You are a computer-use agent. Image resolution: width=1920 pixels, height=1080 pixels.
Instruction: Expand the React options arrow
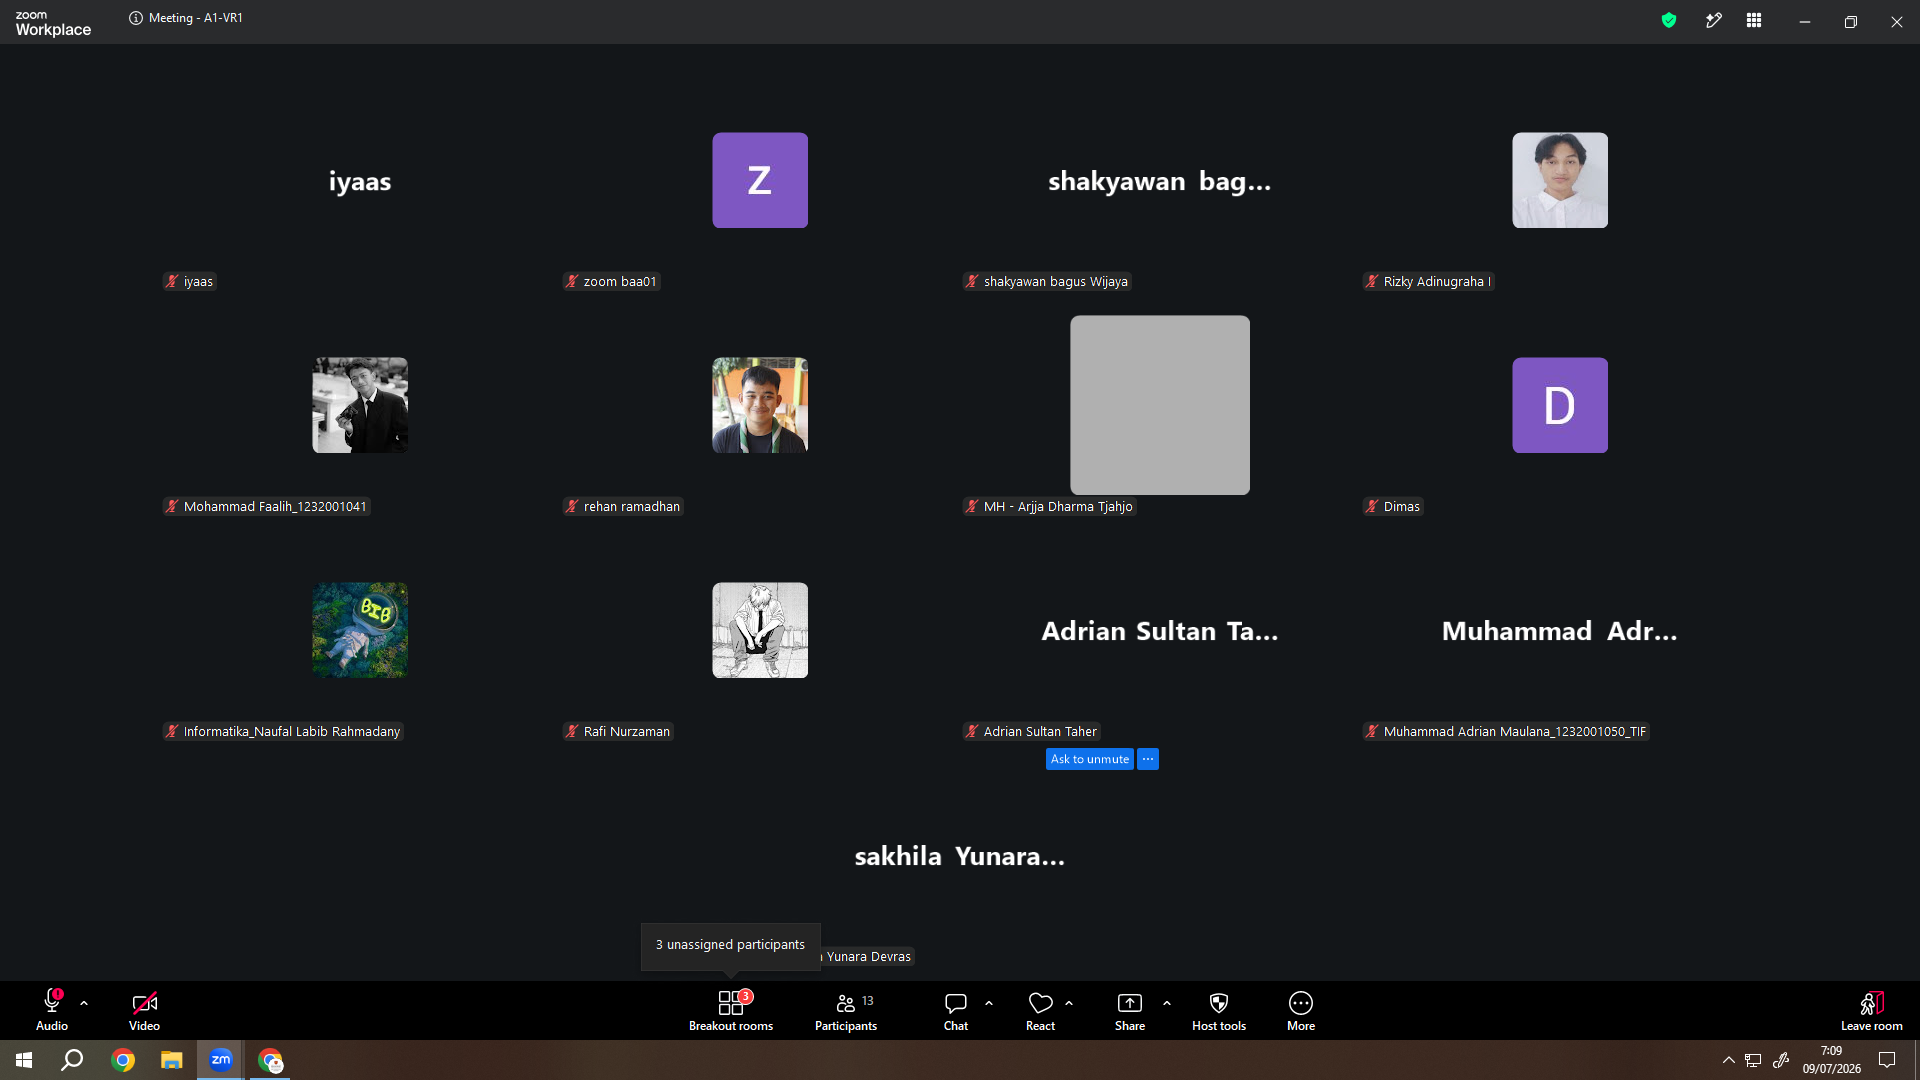coord(1069,1003)
